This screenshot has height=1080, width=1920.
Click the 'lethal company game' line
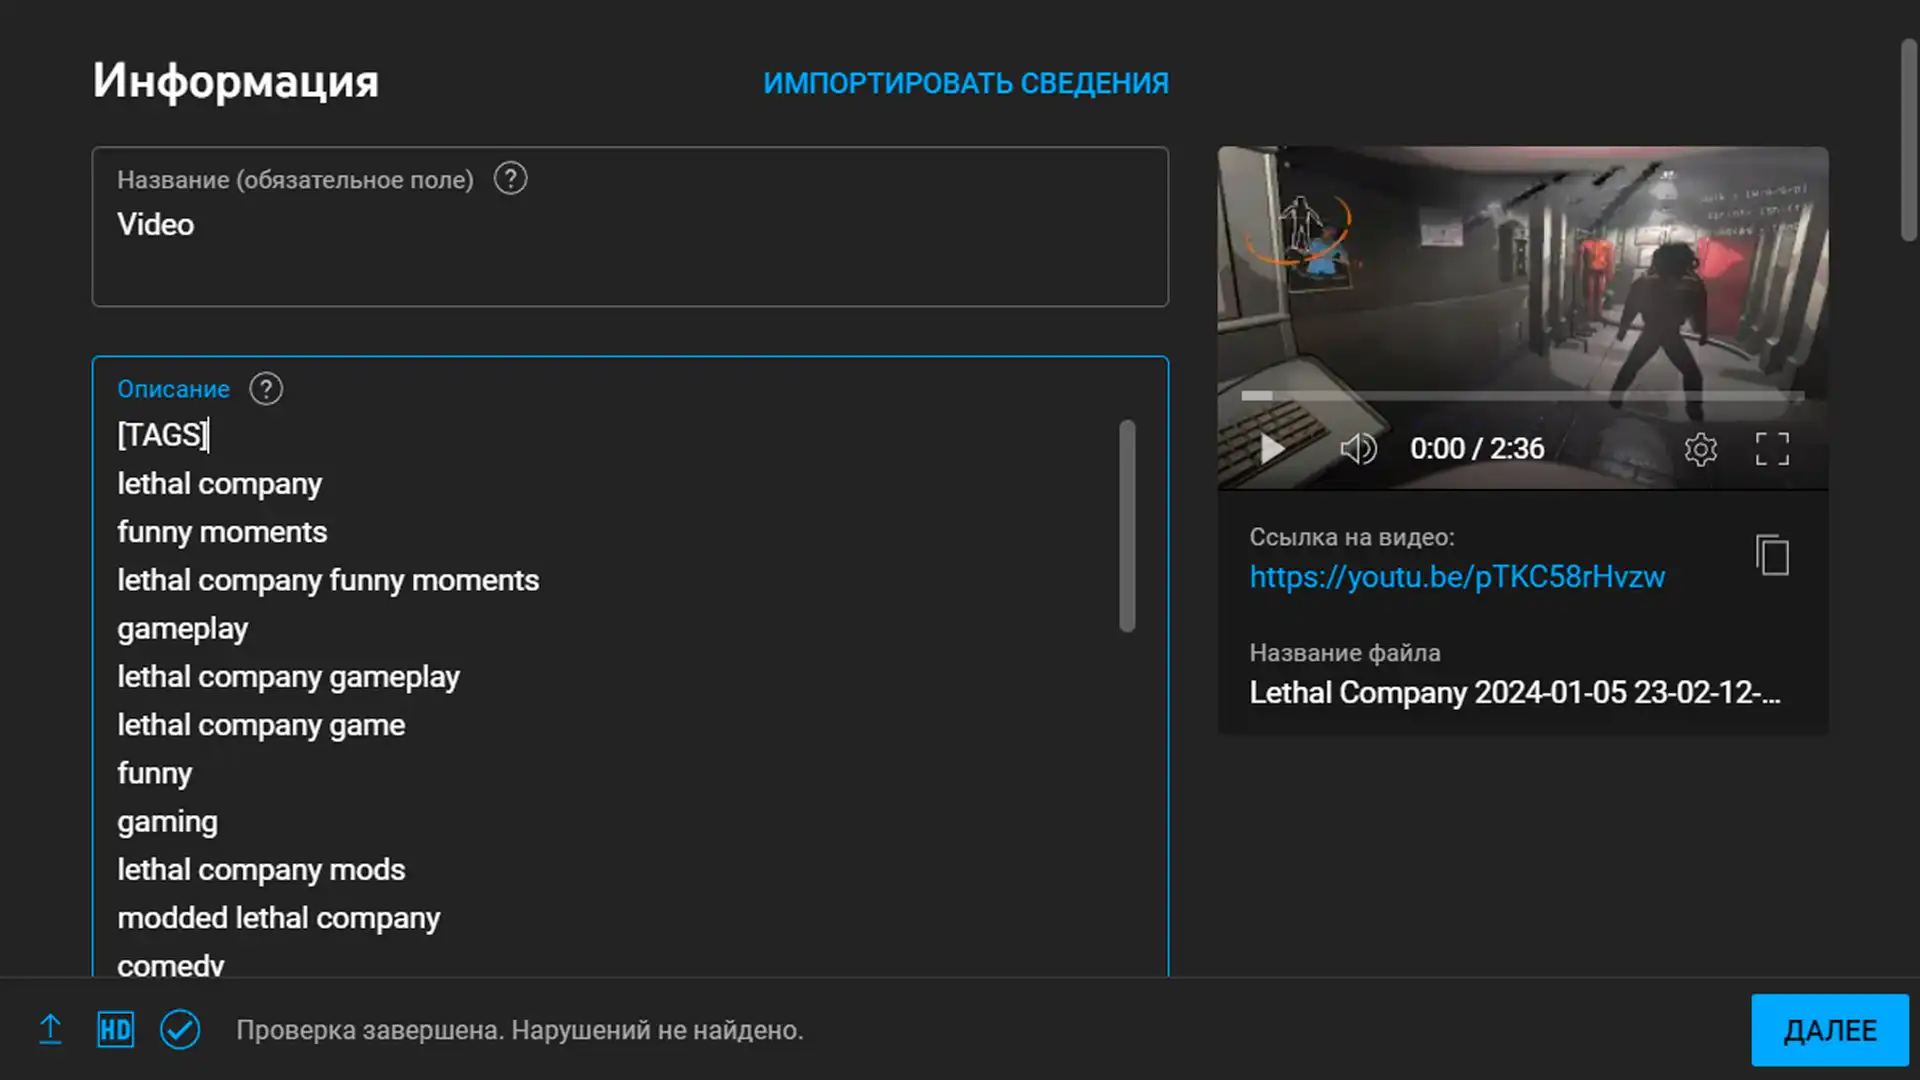(261, 725)
